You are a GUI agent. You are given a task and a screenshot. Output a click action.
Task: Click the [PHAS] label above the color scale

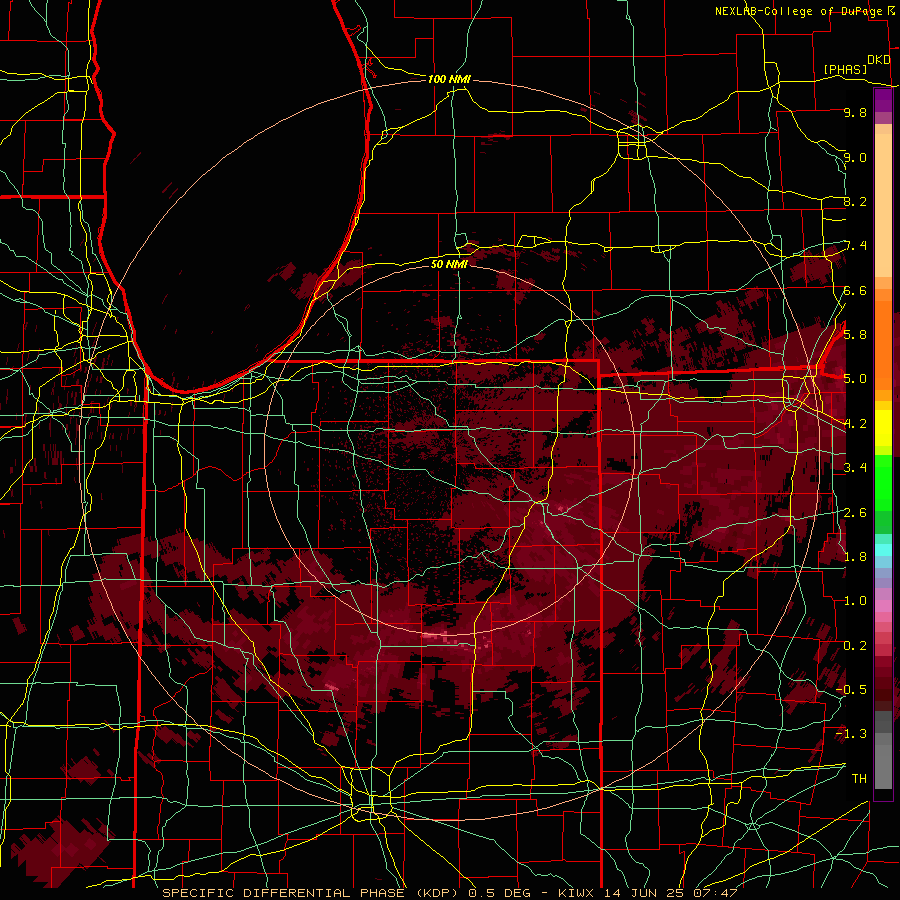coord(845,69)
